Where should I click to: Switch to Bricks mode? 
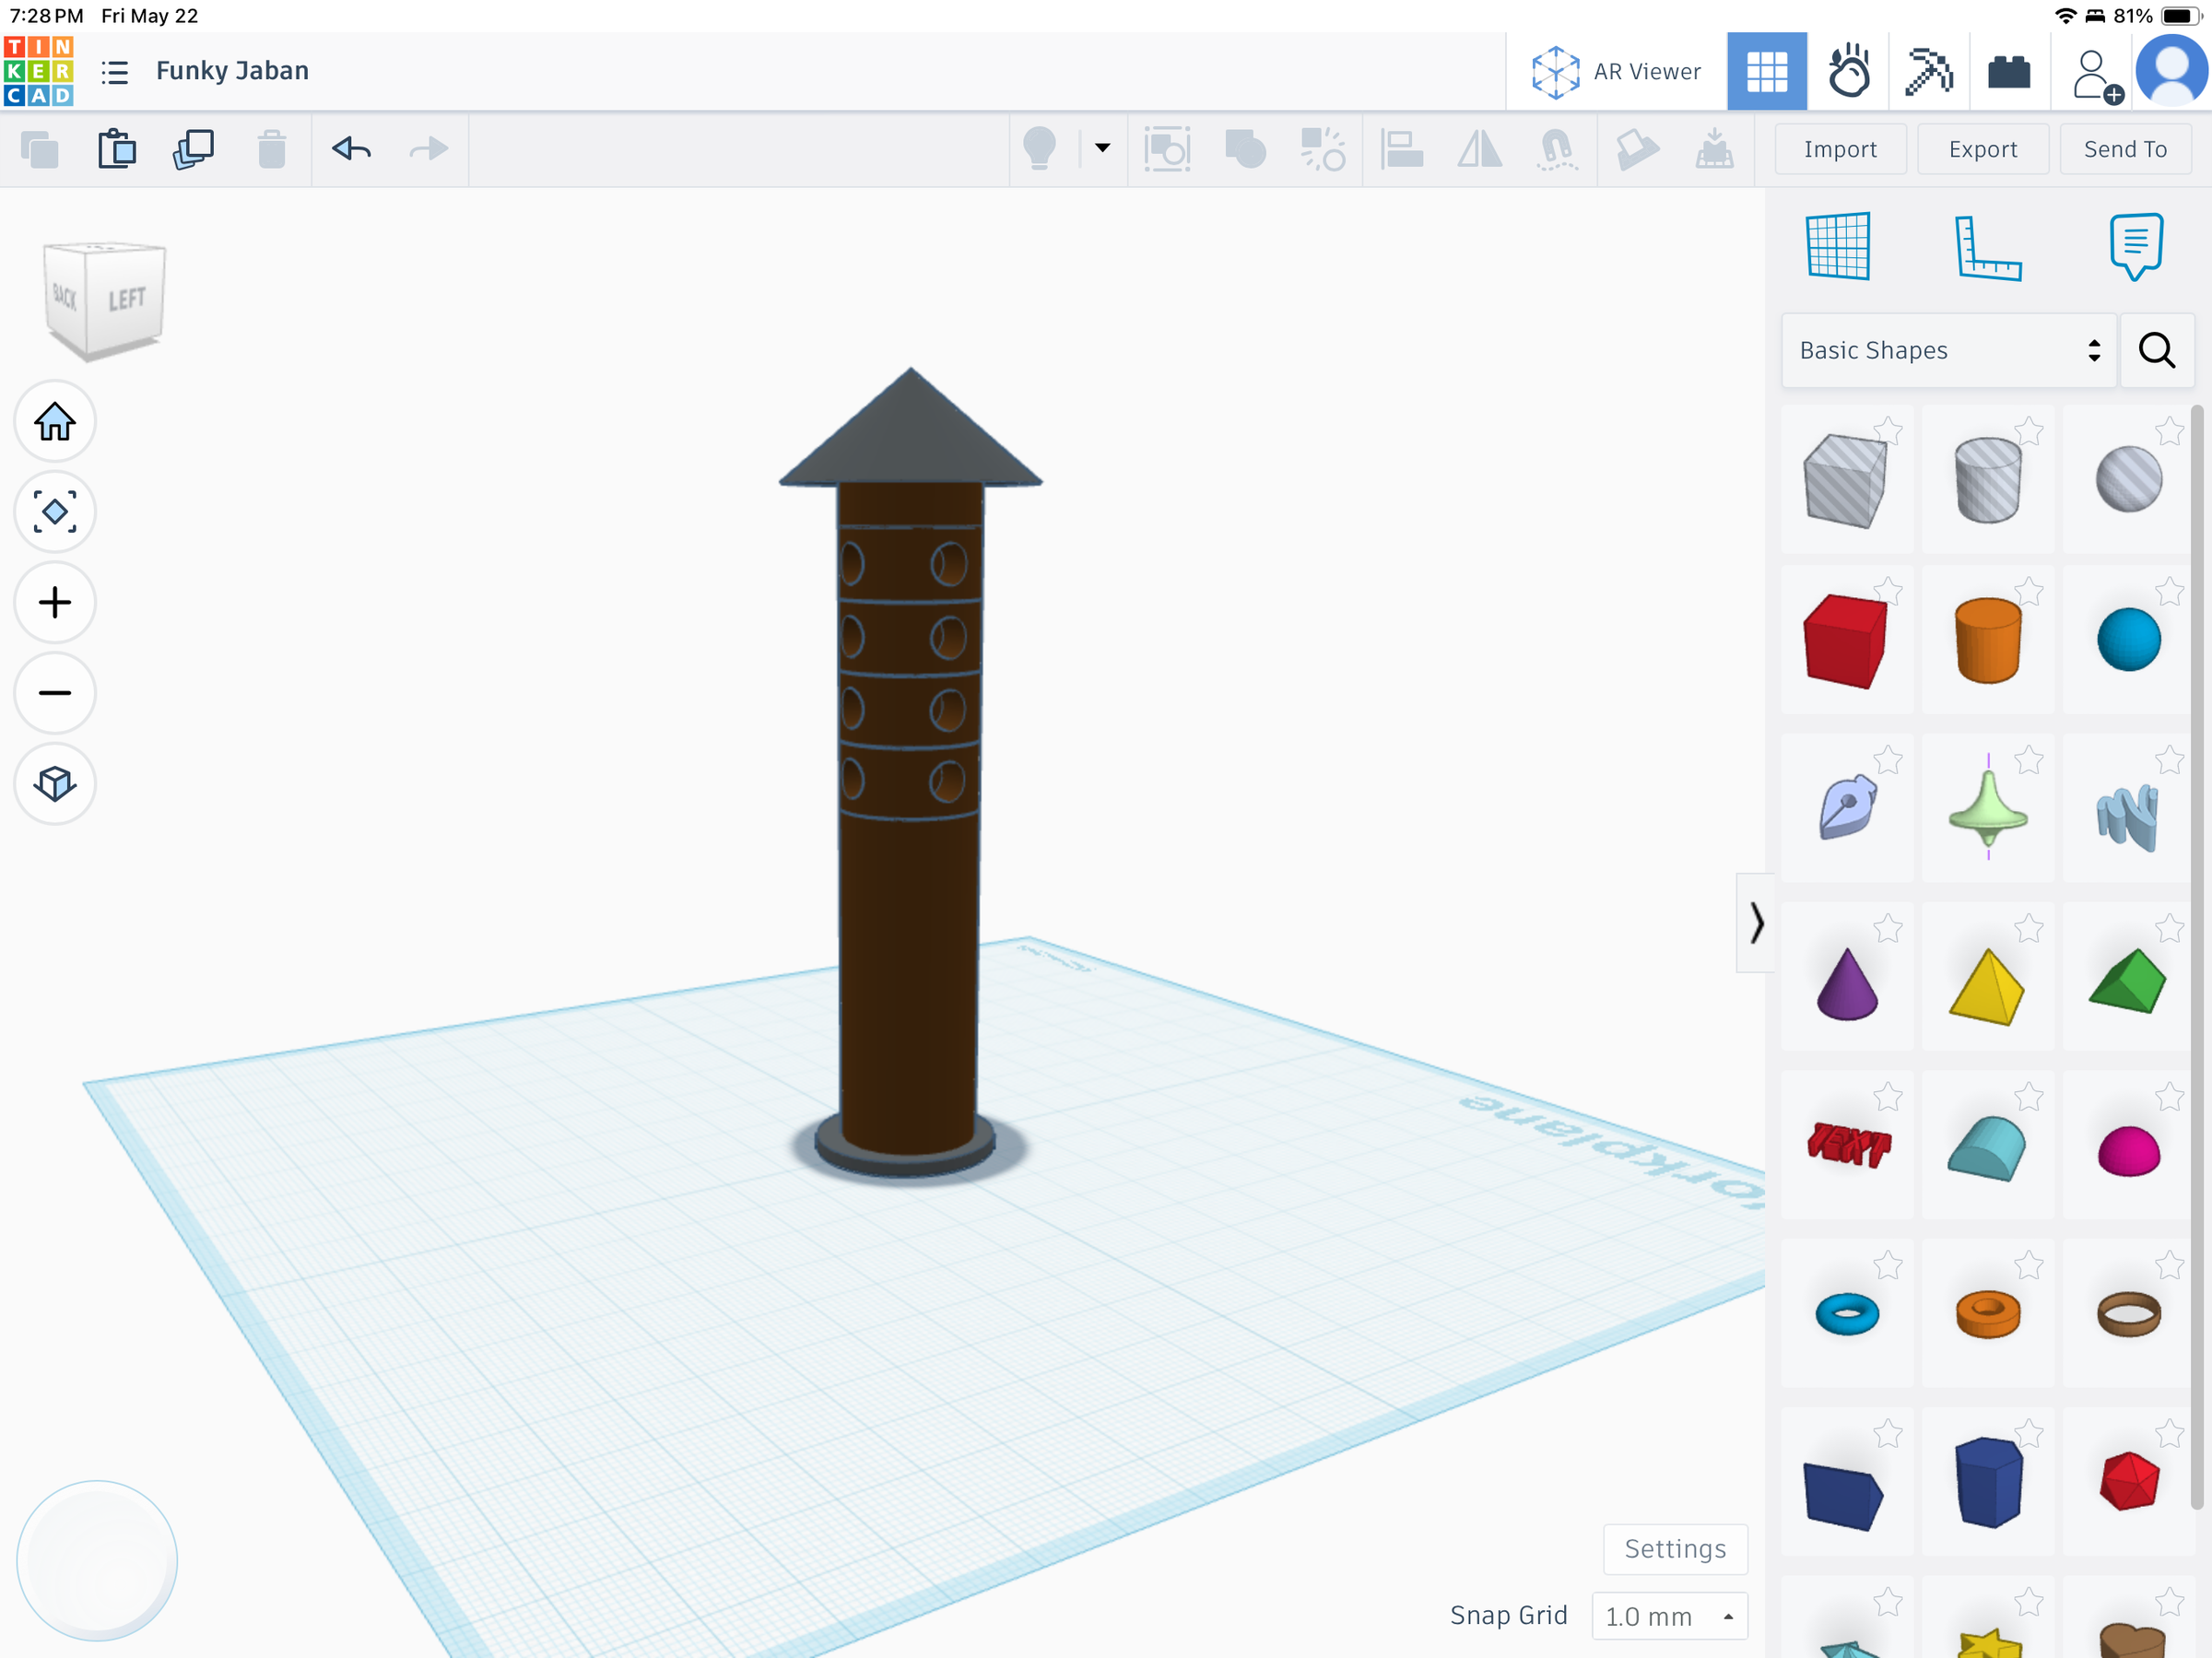pos(2009,72)
